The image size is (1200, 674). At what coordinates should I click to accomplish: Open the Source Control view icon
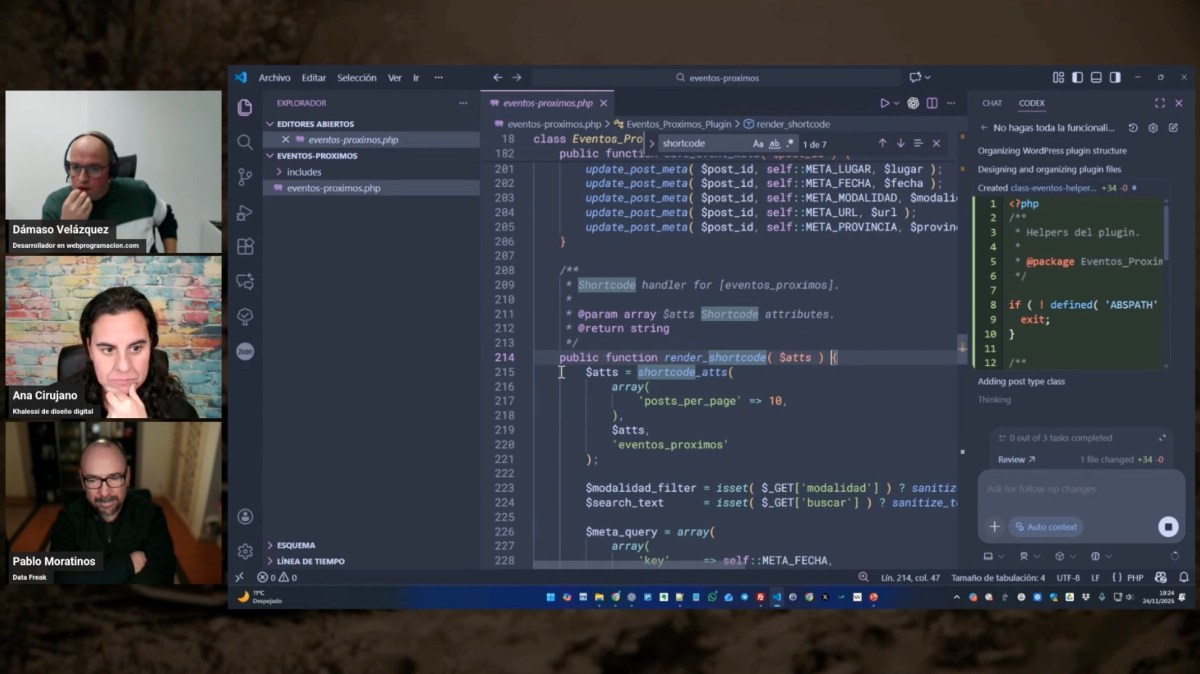245,177
